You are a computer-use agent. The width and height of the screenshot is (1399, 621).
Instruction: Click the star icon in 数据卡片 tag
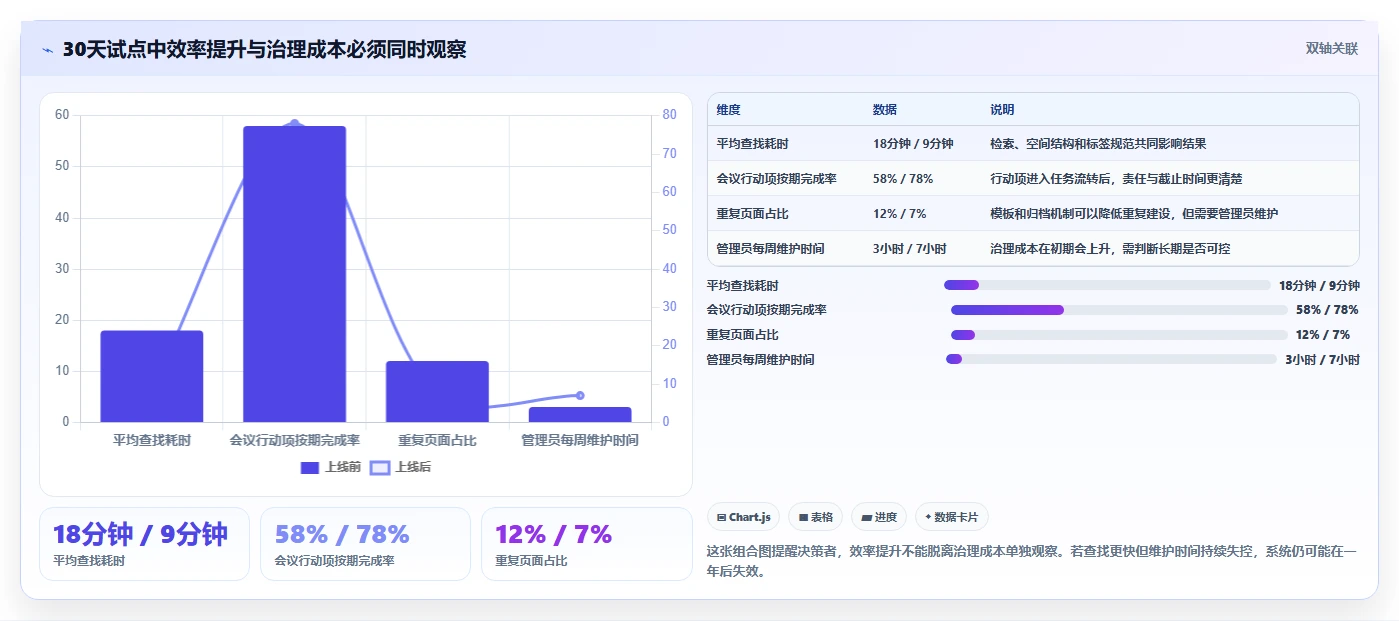928,517
